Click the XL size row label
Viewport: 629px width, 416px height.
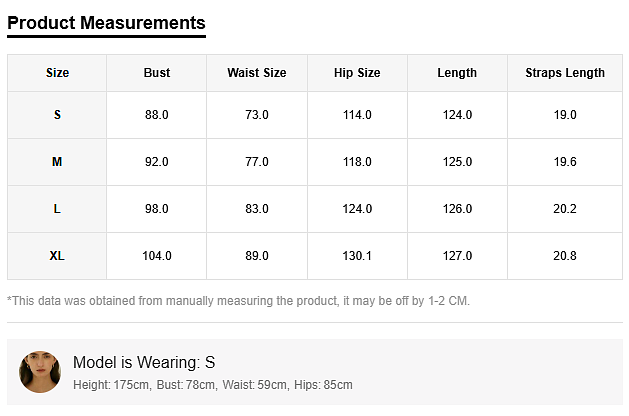pyautogui.click(x=57, y=256)
